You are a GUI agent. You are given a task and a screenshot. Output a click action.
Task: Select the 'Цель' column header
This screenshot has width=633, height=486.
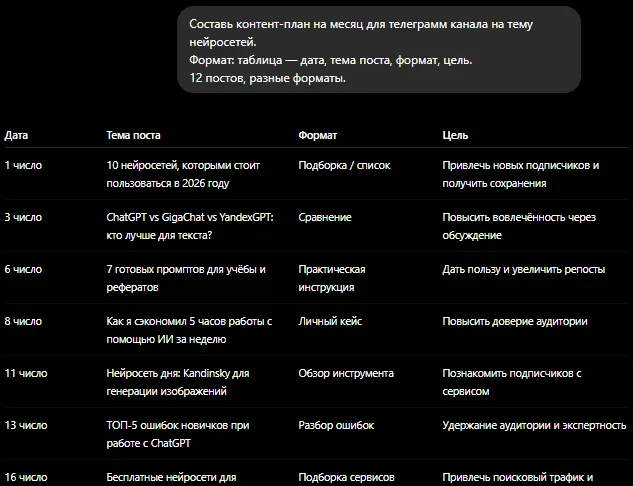tap(455, 135)
